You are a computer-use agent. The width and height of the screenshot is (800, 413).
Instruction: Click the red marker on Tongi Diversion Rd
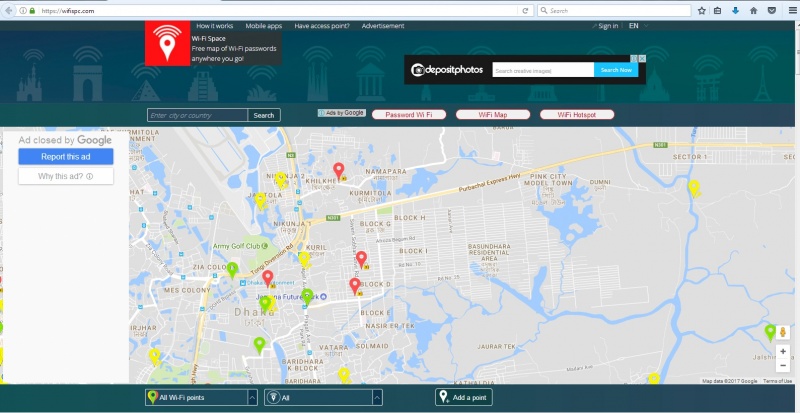pos(268,278)
